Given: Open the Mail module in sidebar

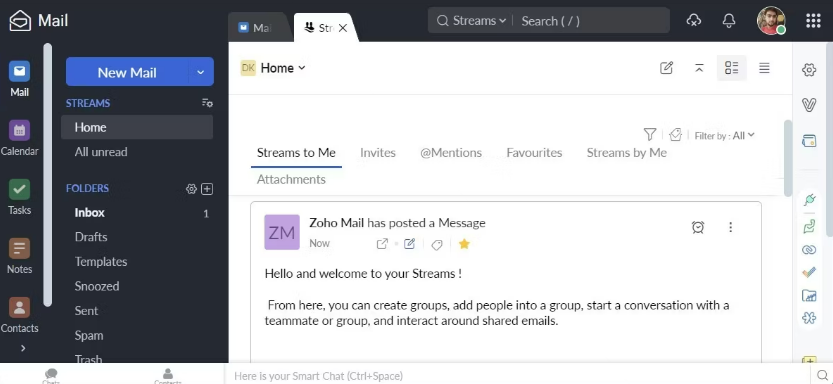Looking at the screenshot, I should click(19, 79).
